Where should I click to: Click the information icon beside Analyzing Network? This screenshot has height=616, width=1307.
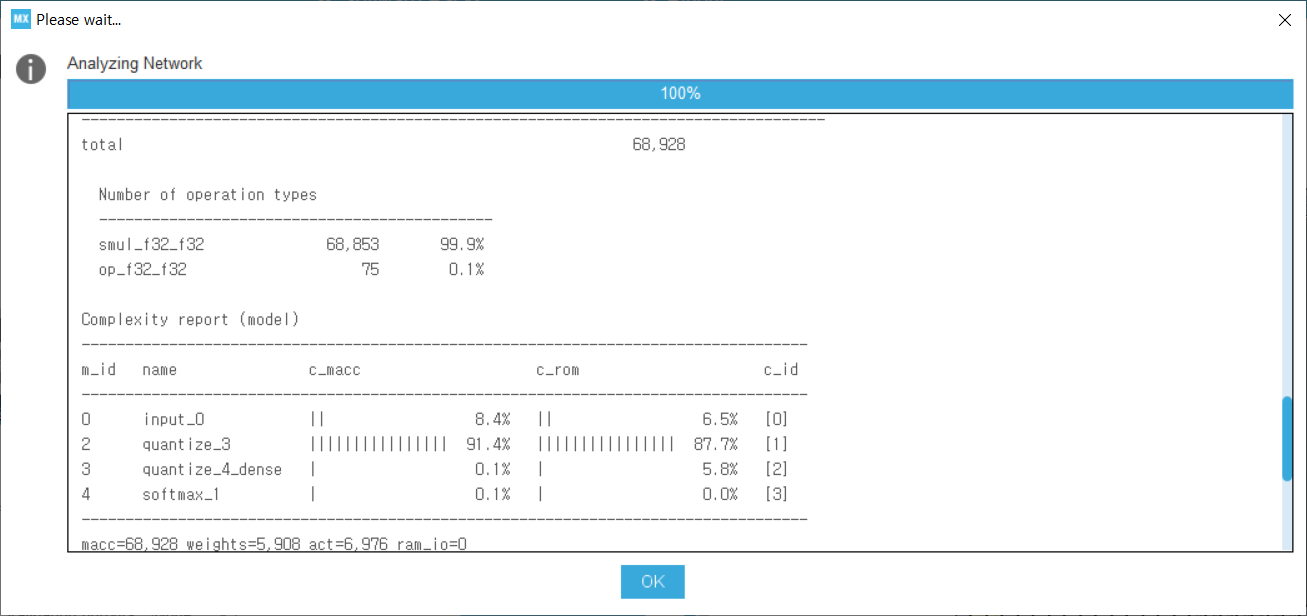[x=31, y=69]
